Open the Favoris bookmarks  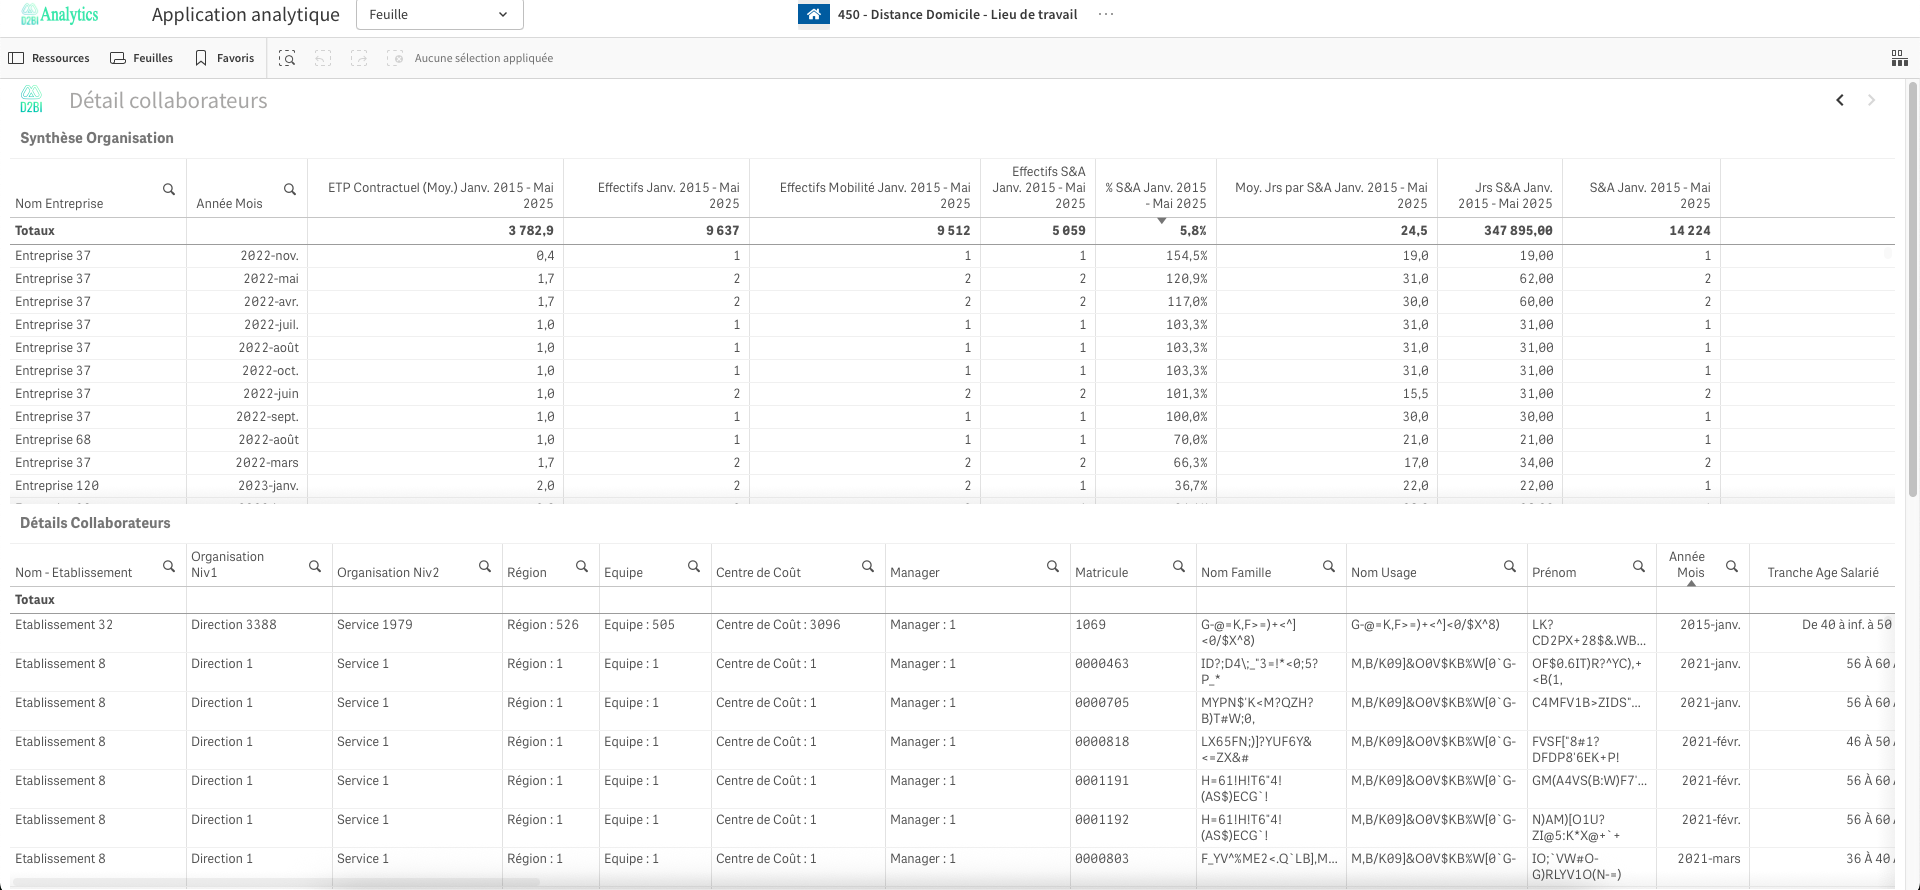[x=225, y=58]
